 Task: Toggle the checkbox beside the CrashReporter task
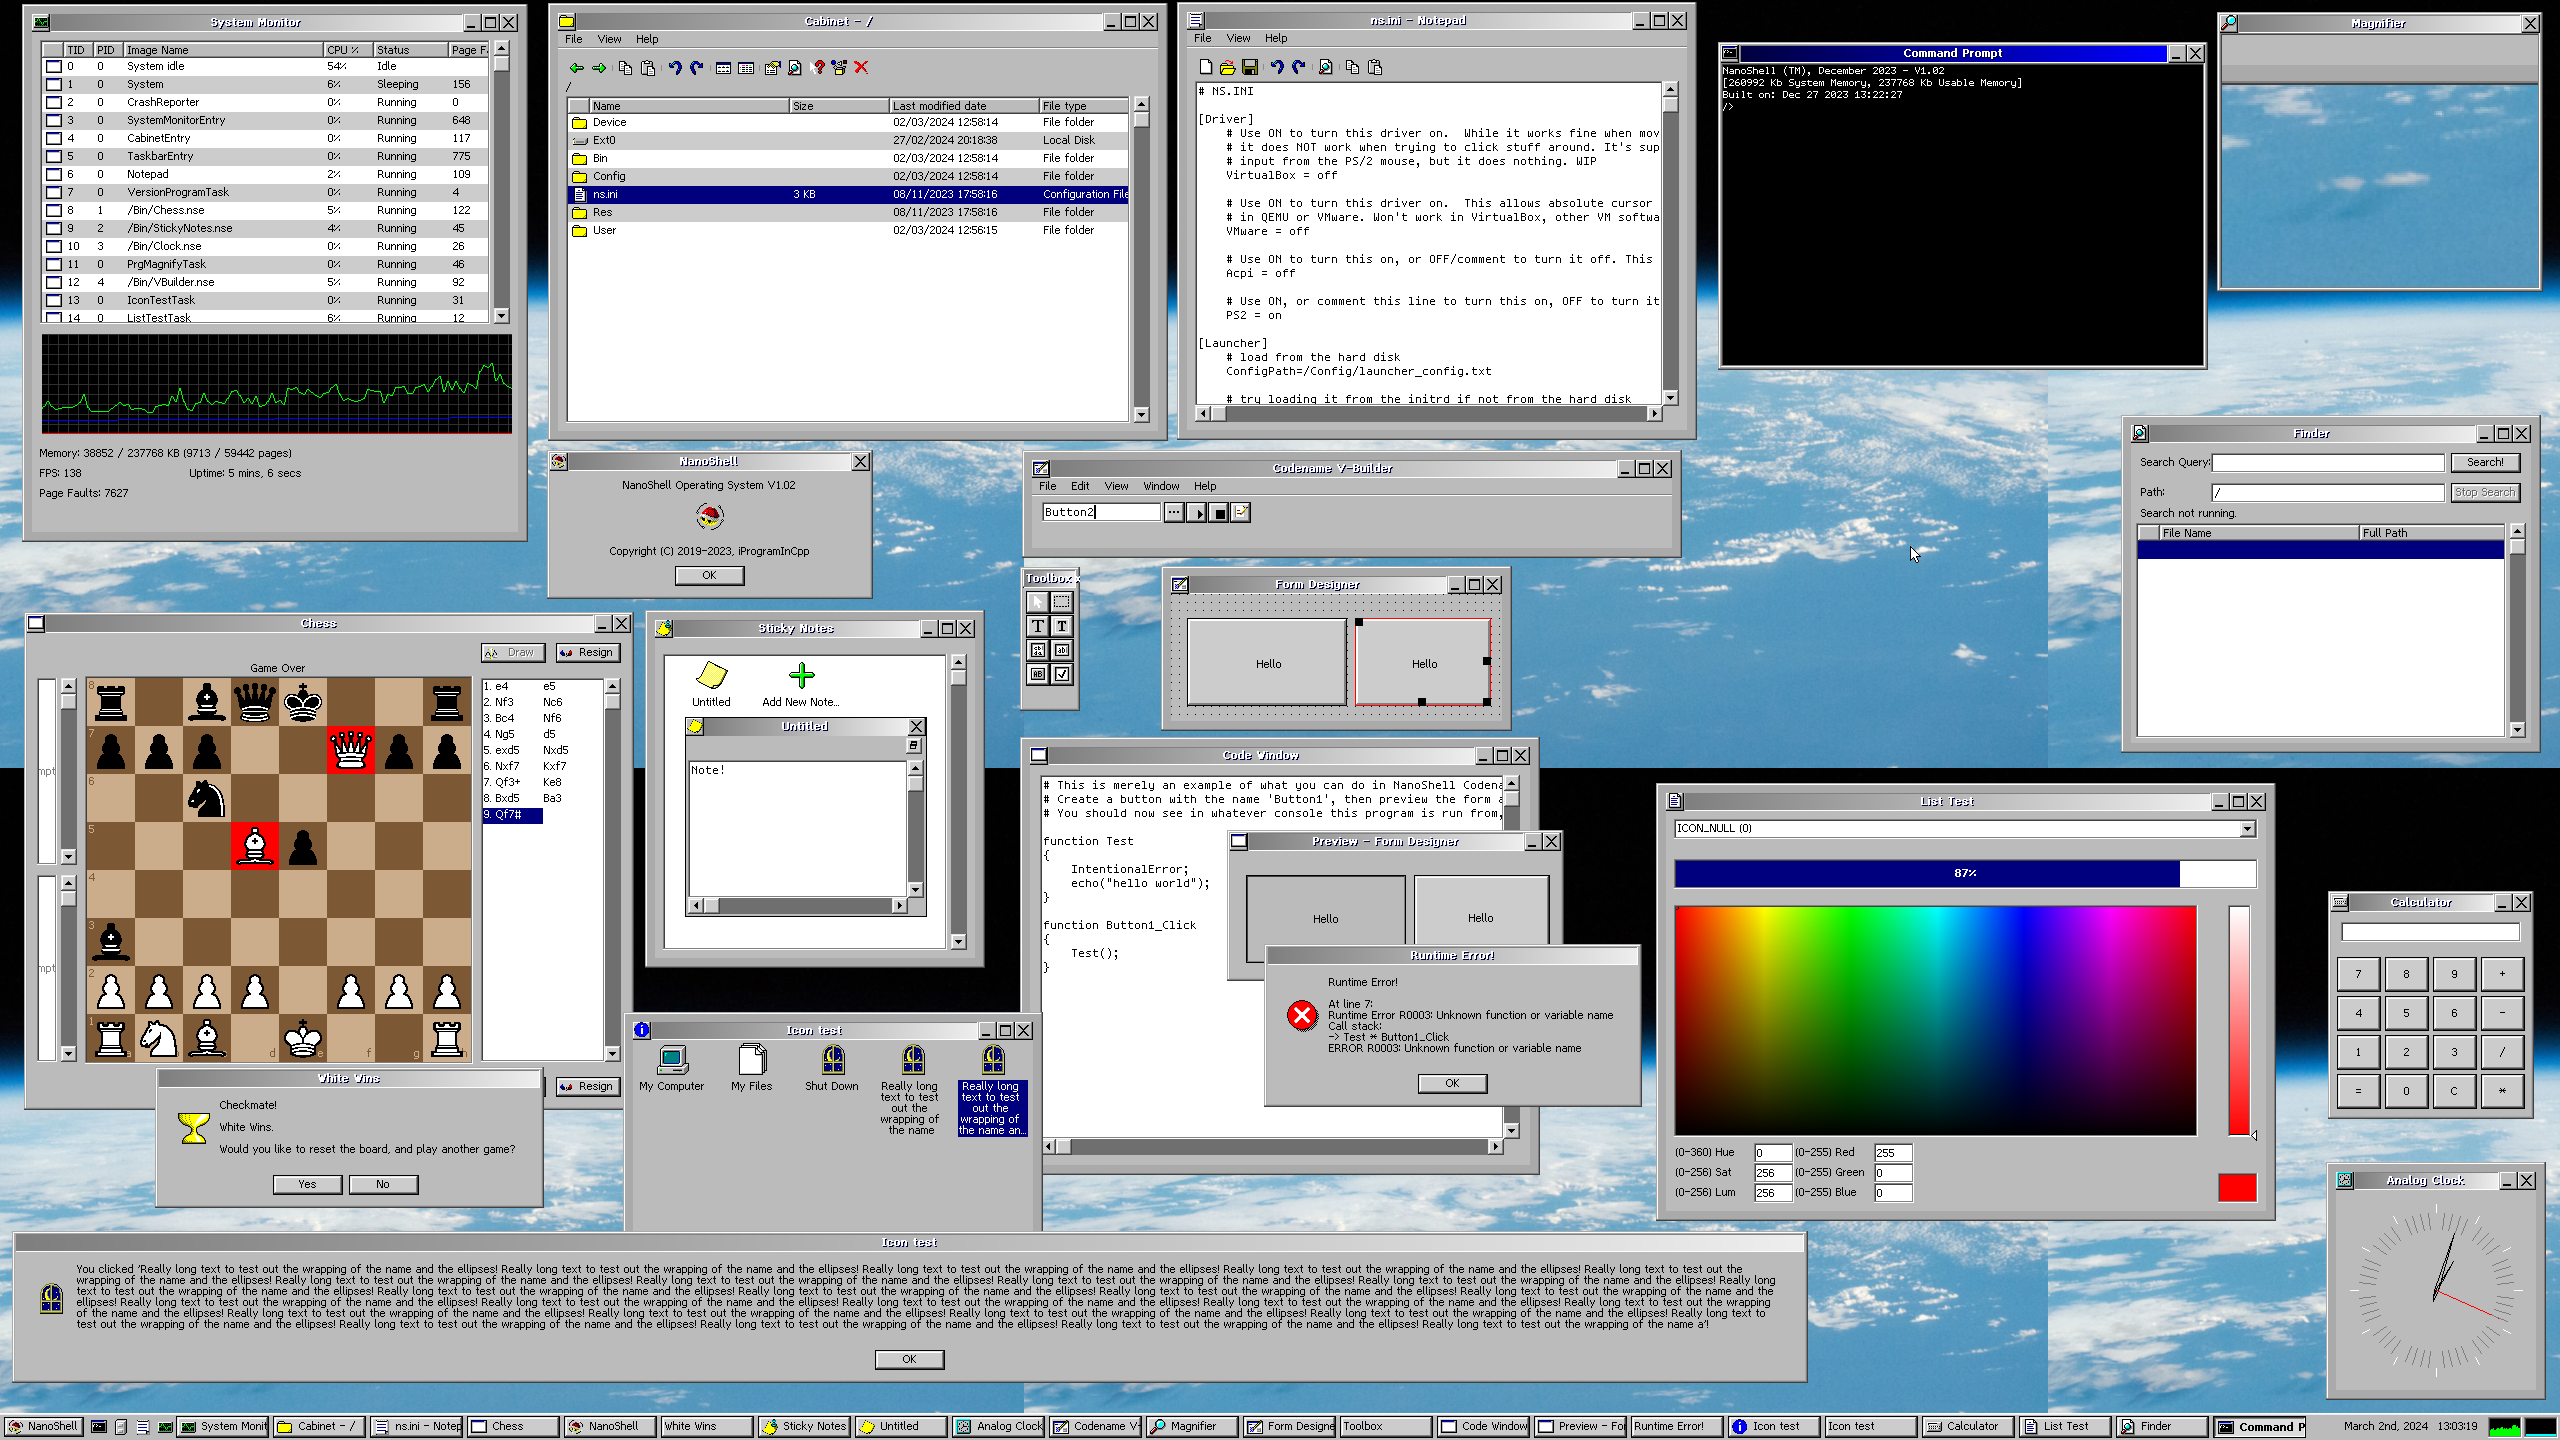(x=54, y=103)
